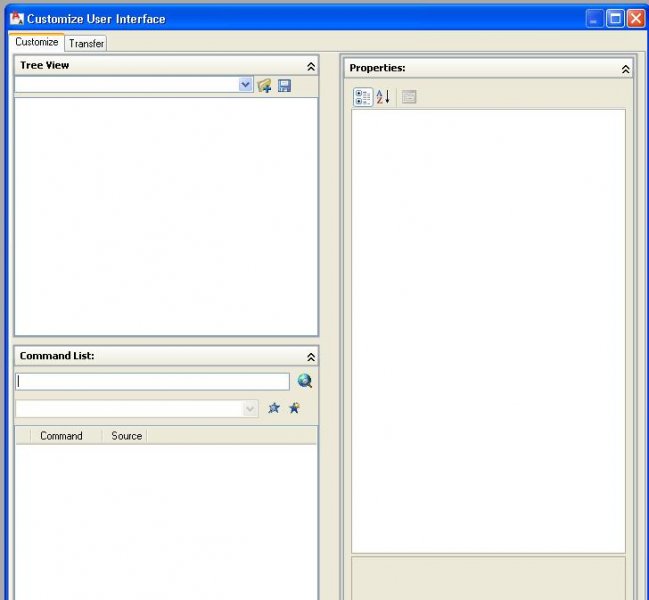The image size is (649, 600).
Task: Minimize the Customize User Interface window
Action: pyautogui.click(x=594, y=19)
